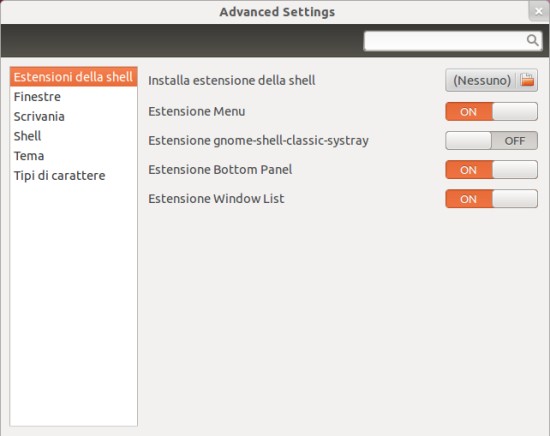This screenshot has height=436, width=550.
Task: Close the Advanced Settings window
Action: coord(539,11)
